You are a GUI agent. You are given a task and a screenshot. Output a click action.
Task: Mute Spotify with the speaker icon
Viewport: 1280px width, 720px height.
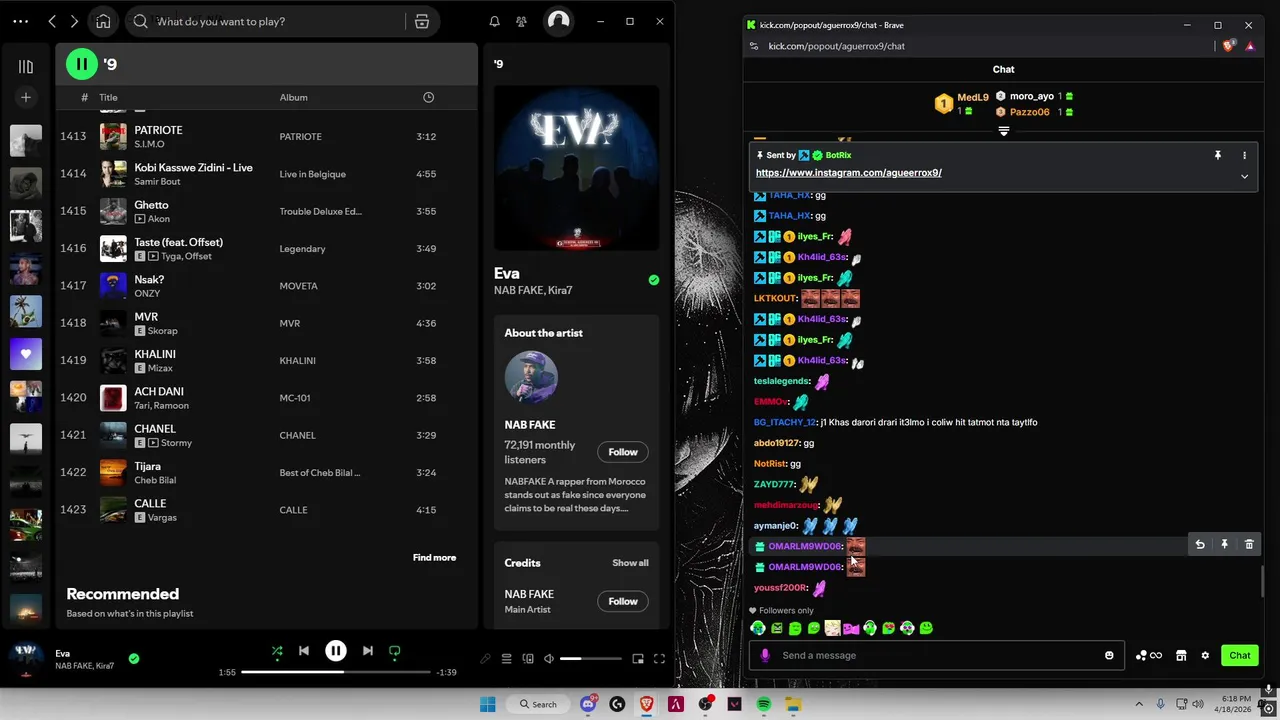point(548,659)
